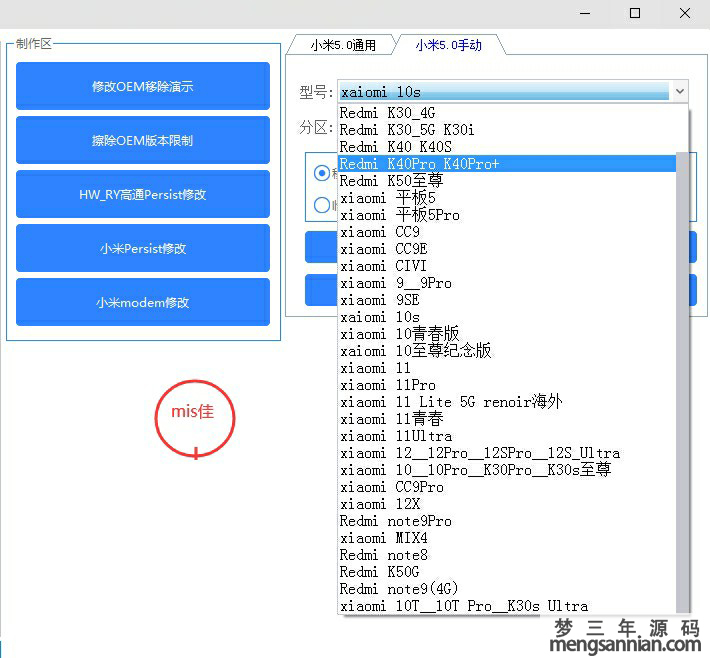Choose xaiomi 10s in the dropdown list
This screenshot has height=658, width=710.
pyautogui.click(x=507, y=317)
